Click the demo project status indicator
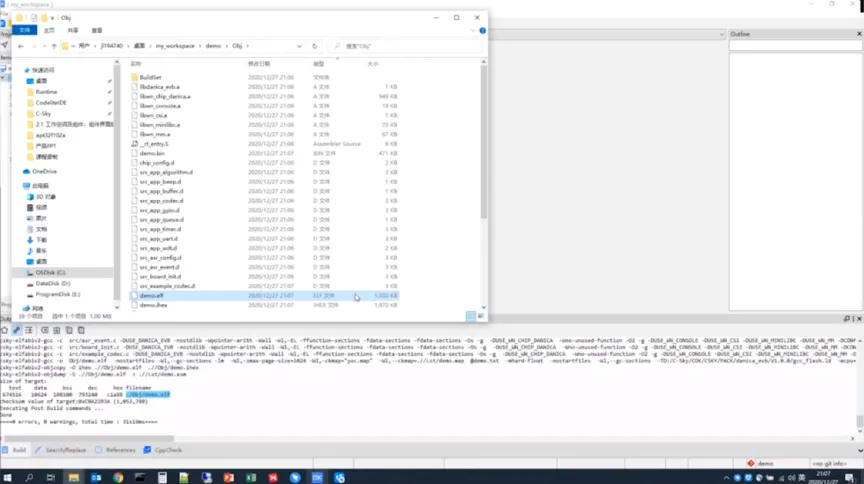The height and width of the screenshot is (484, 864). coord(761,464)
